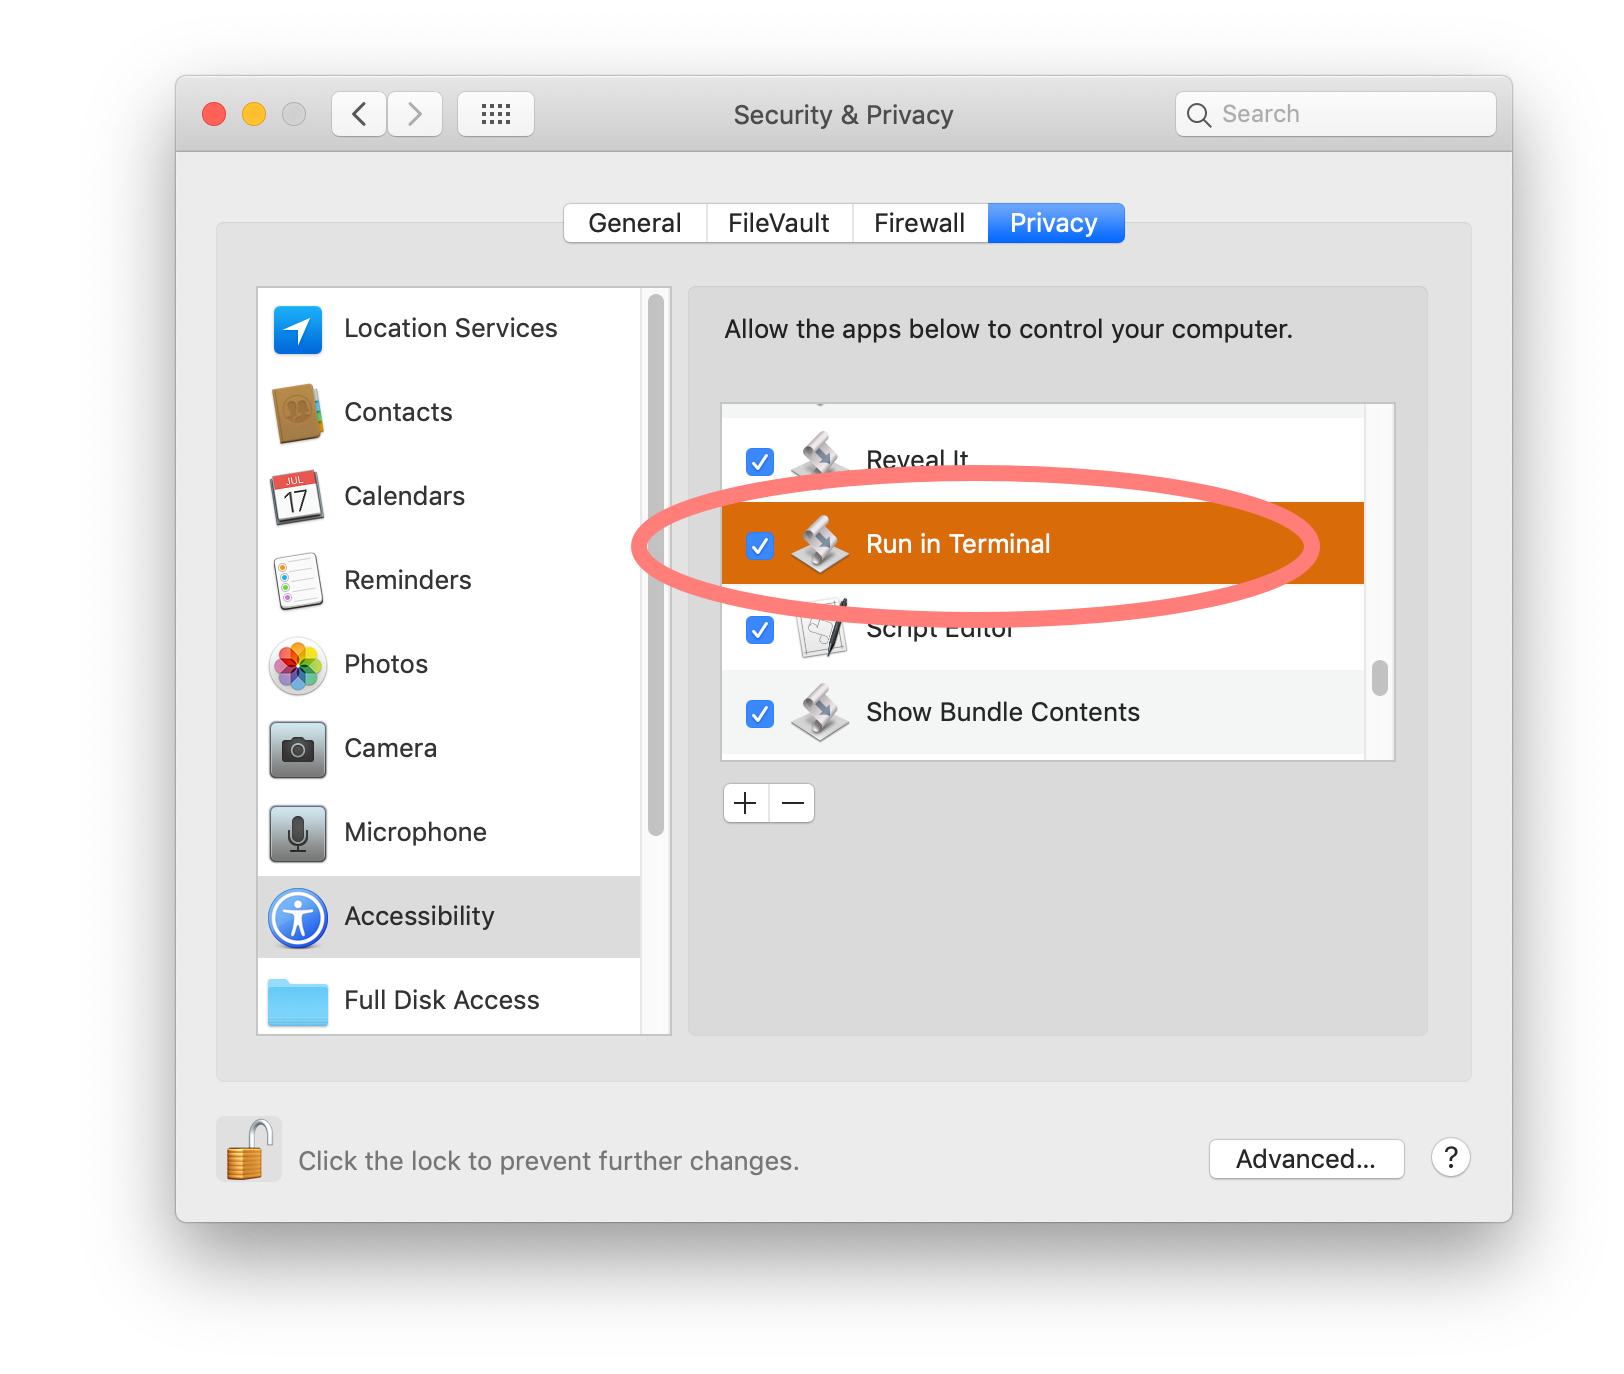Click the Reminders list icon
Image resolution: width=1624 pixels, height=1374 pixels.
[297, 581]
